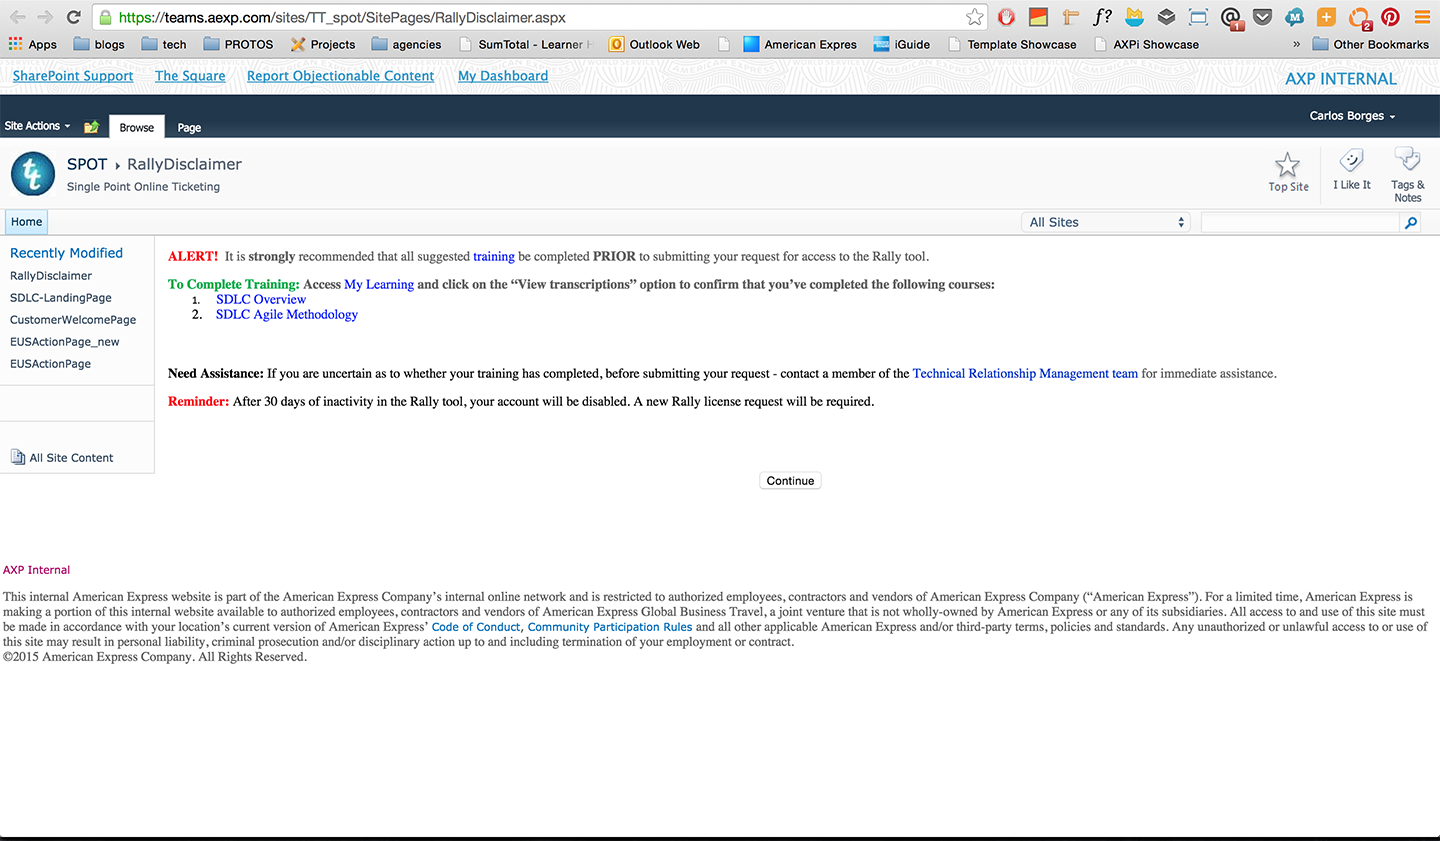Switch to the Page ribbon tab
Screen dimensions: 1440x841
pos(189,127)
